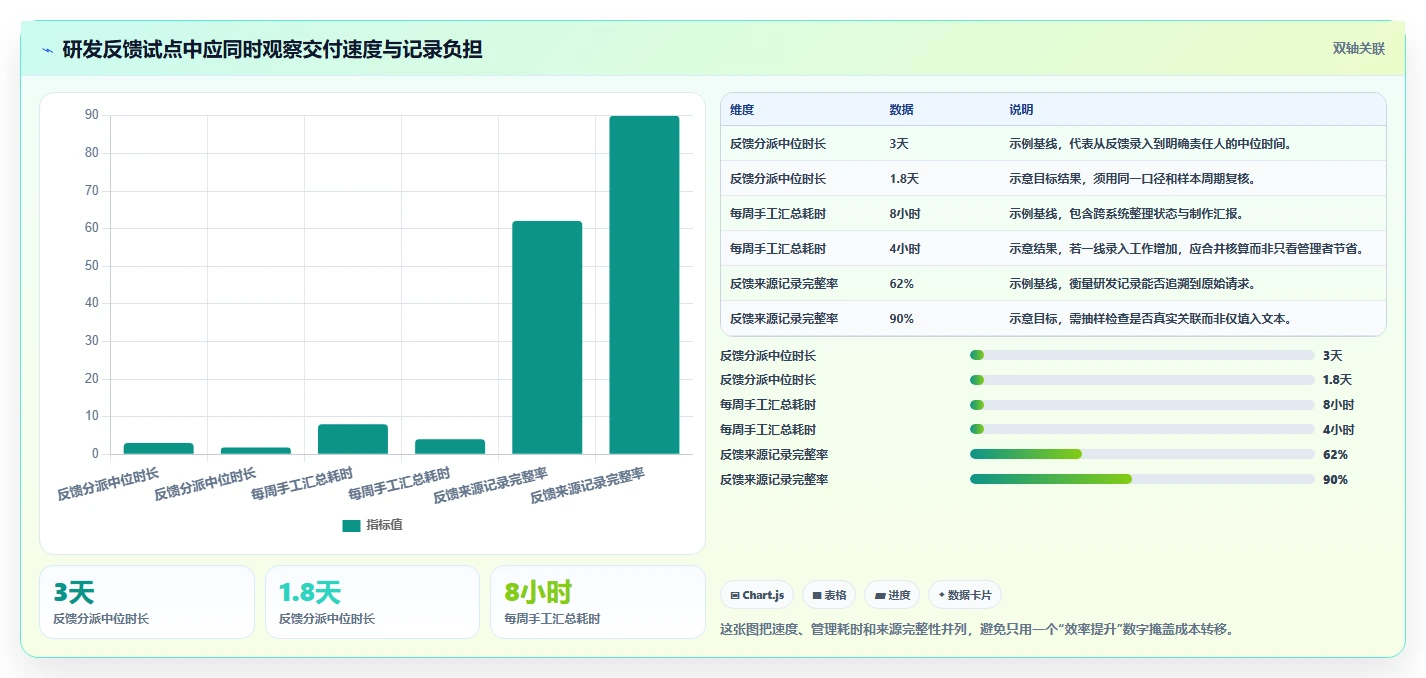
Task: Click y-axis label 90 on the chart
Action: tap(92, 115)
